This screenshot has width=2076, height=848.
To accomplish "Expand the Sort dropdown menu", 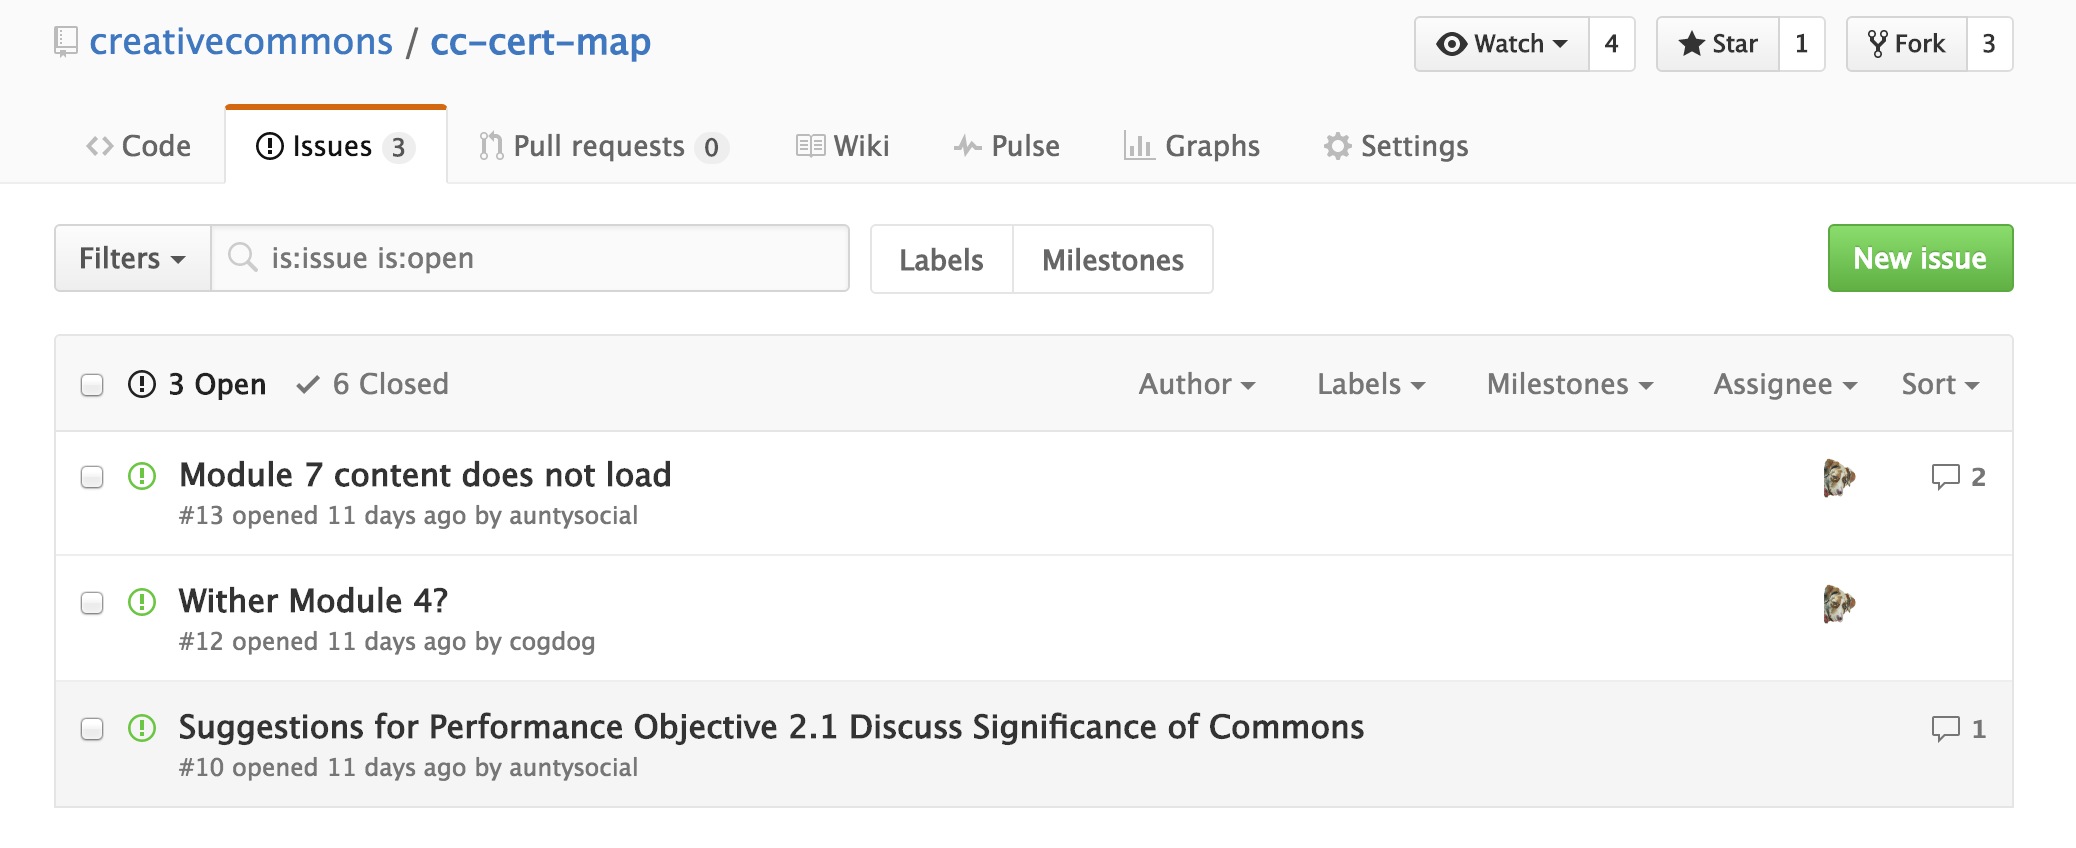I will click(1939, 385).
